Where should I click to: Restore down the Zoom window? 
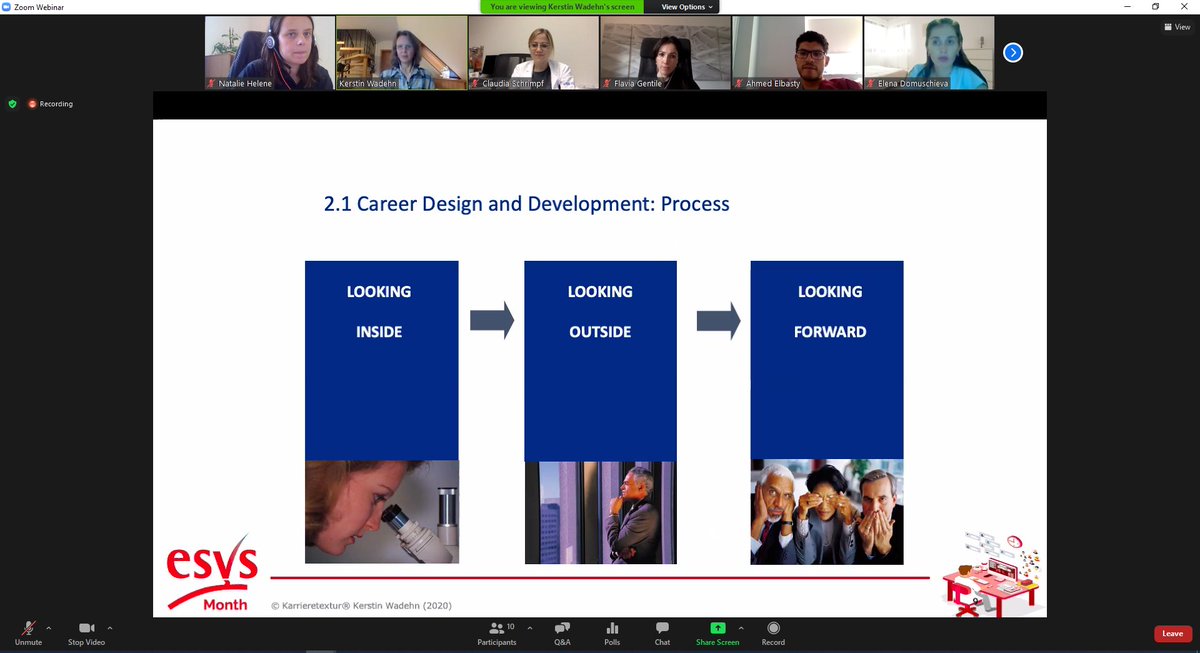click(x=1155, y=6)
